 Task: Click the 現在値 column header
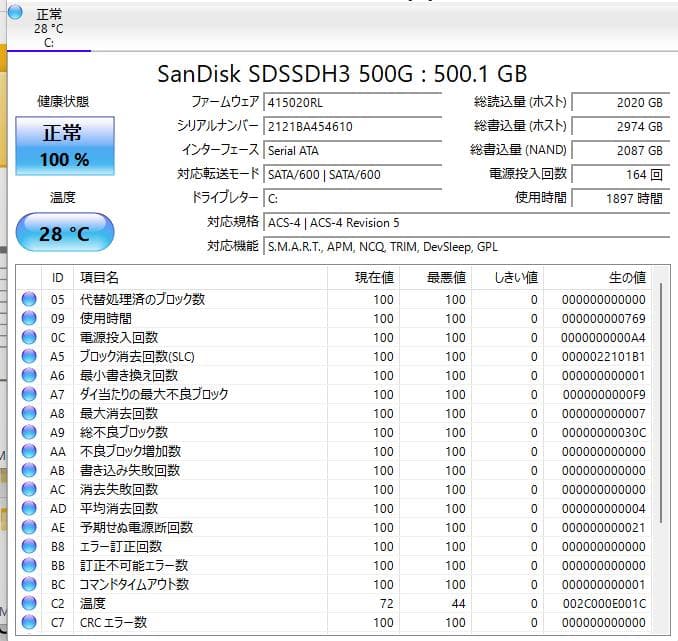(363, 278)
